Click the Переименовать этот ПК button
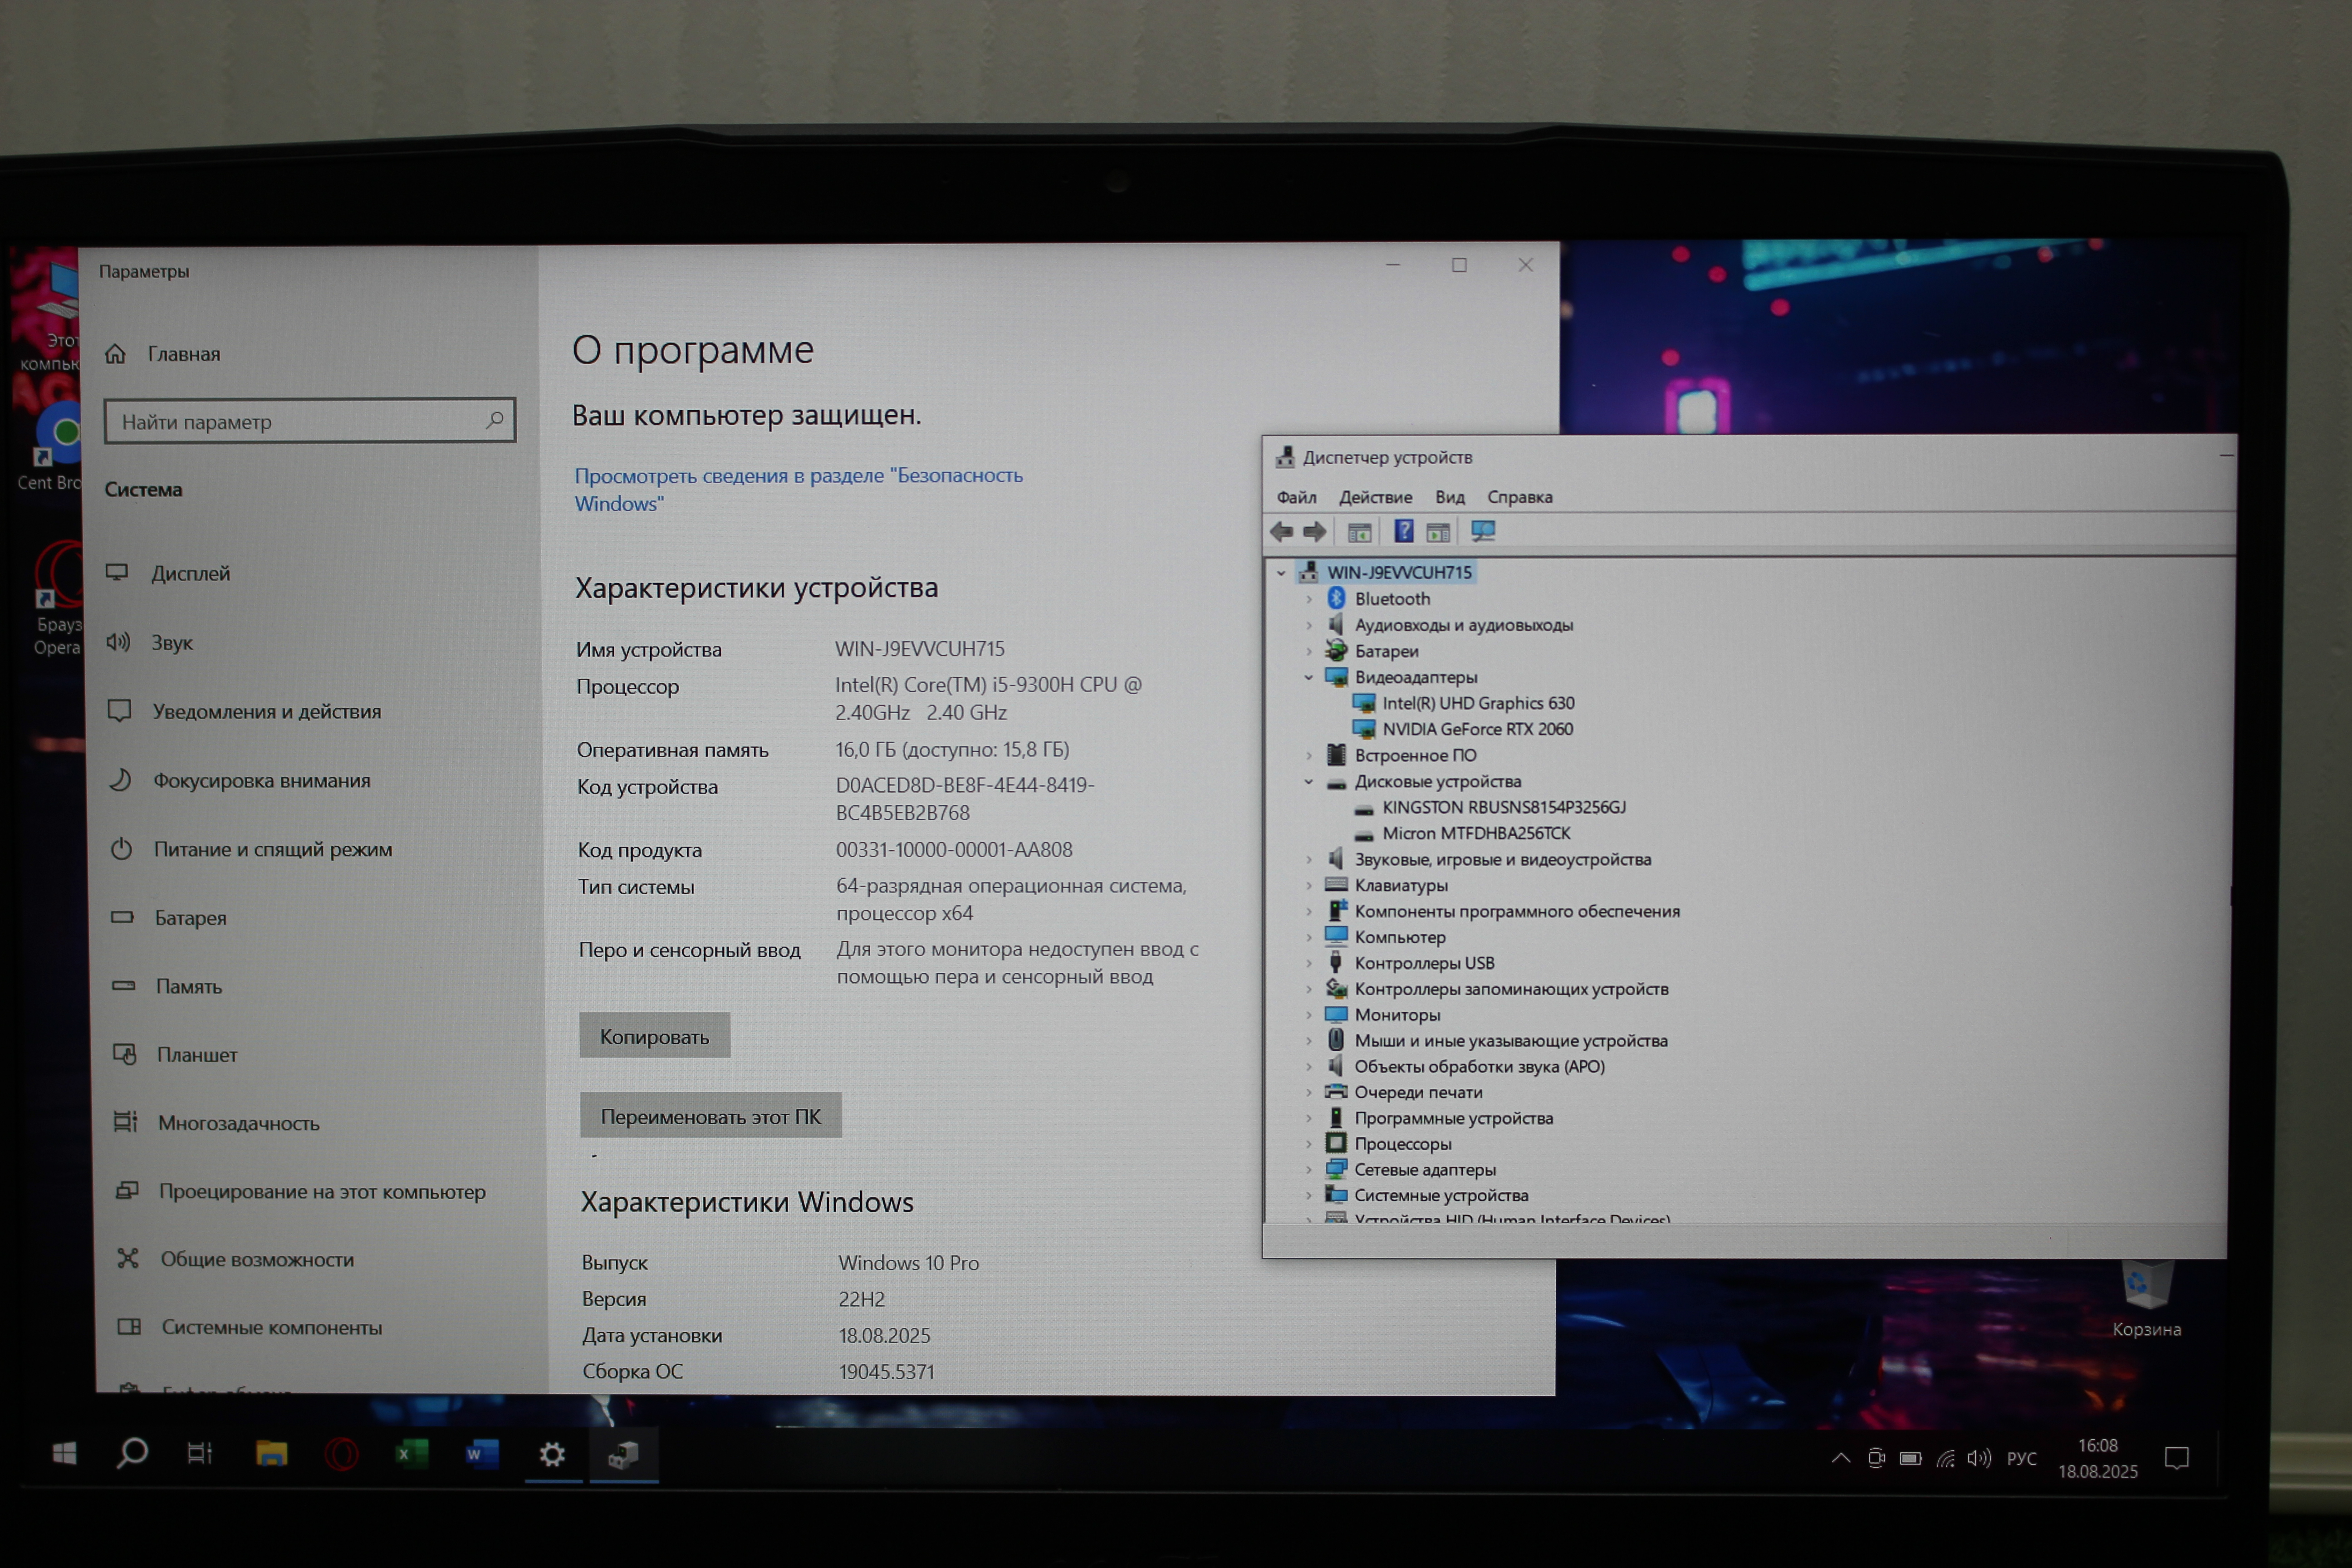 point(710,1116)
